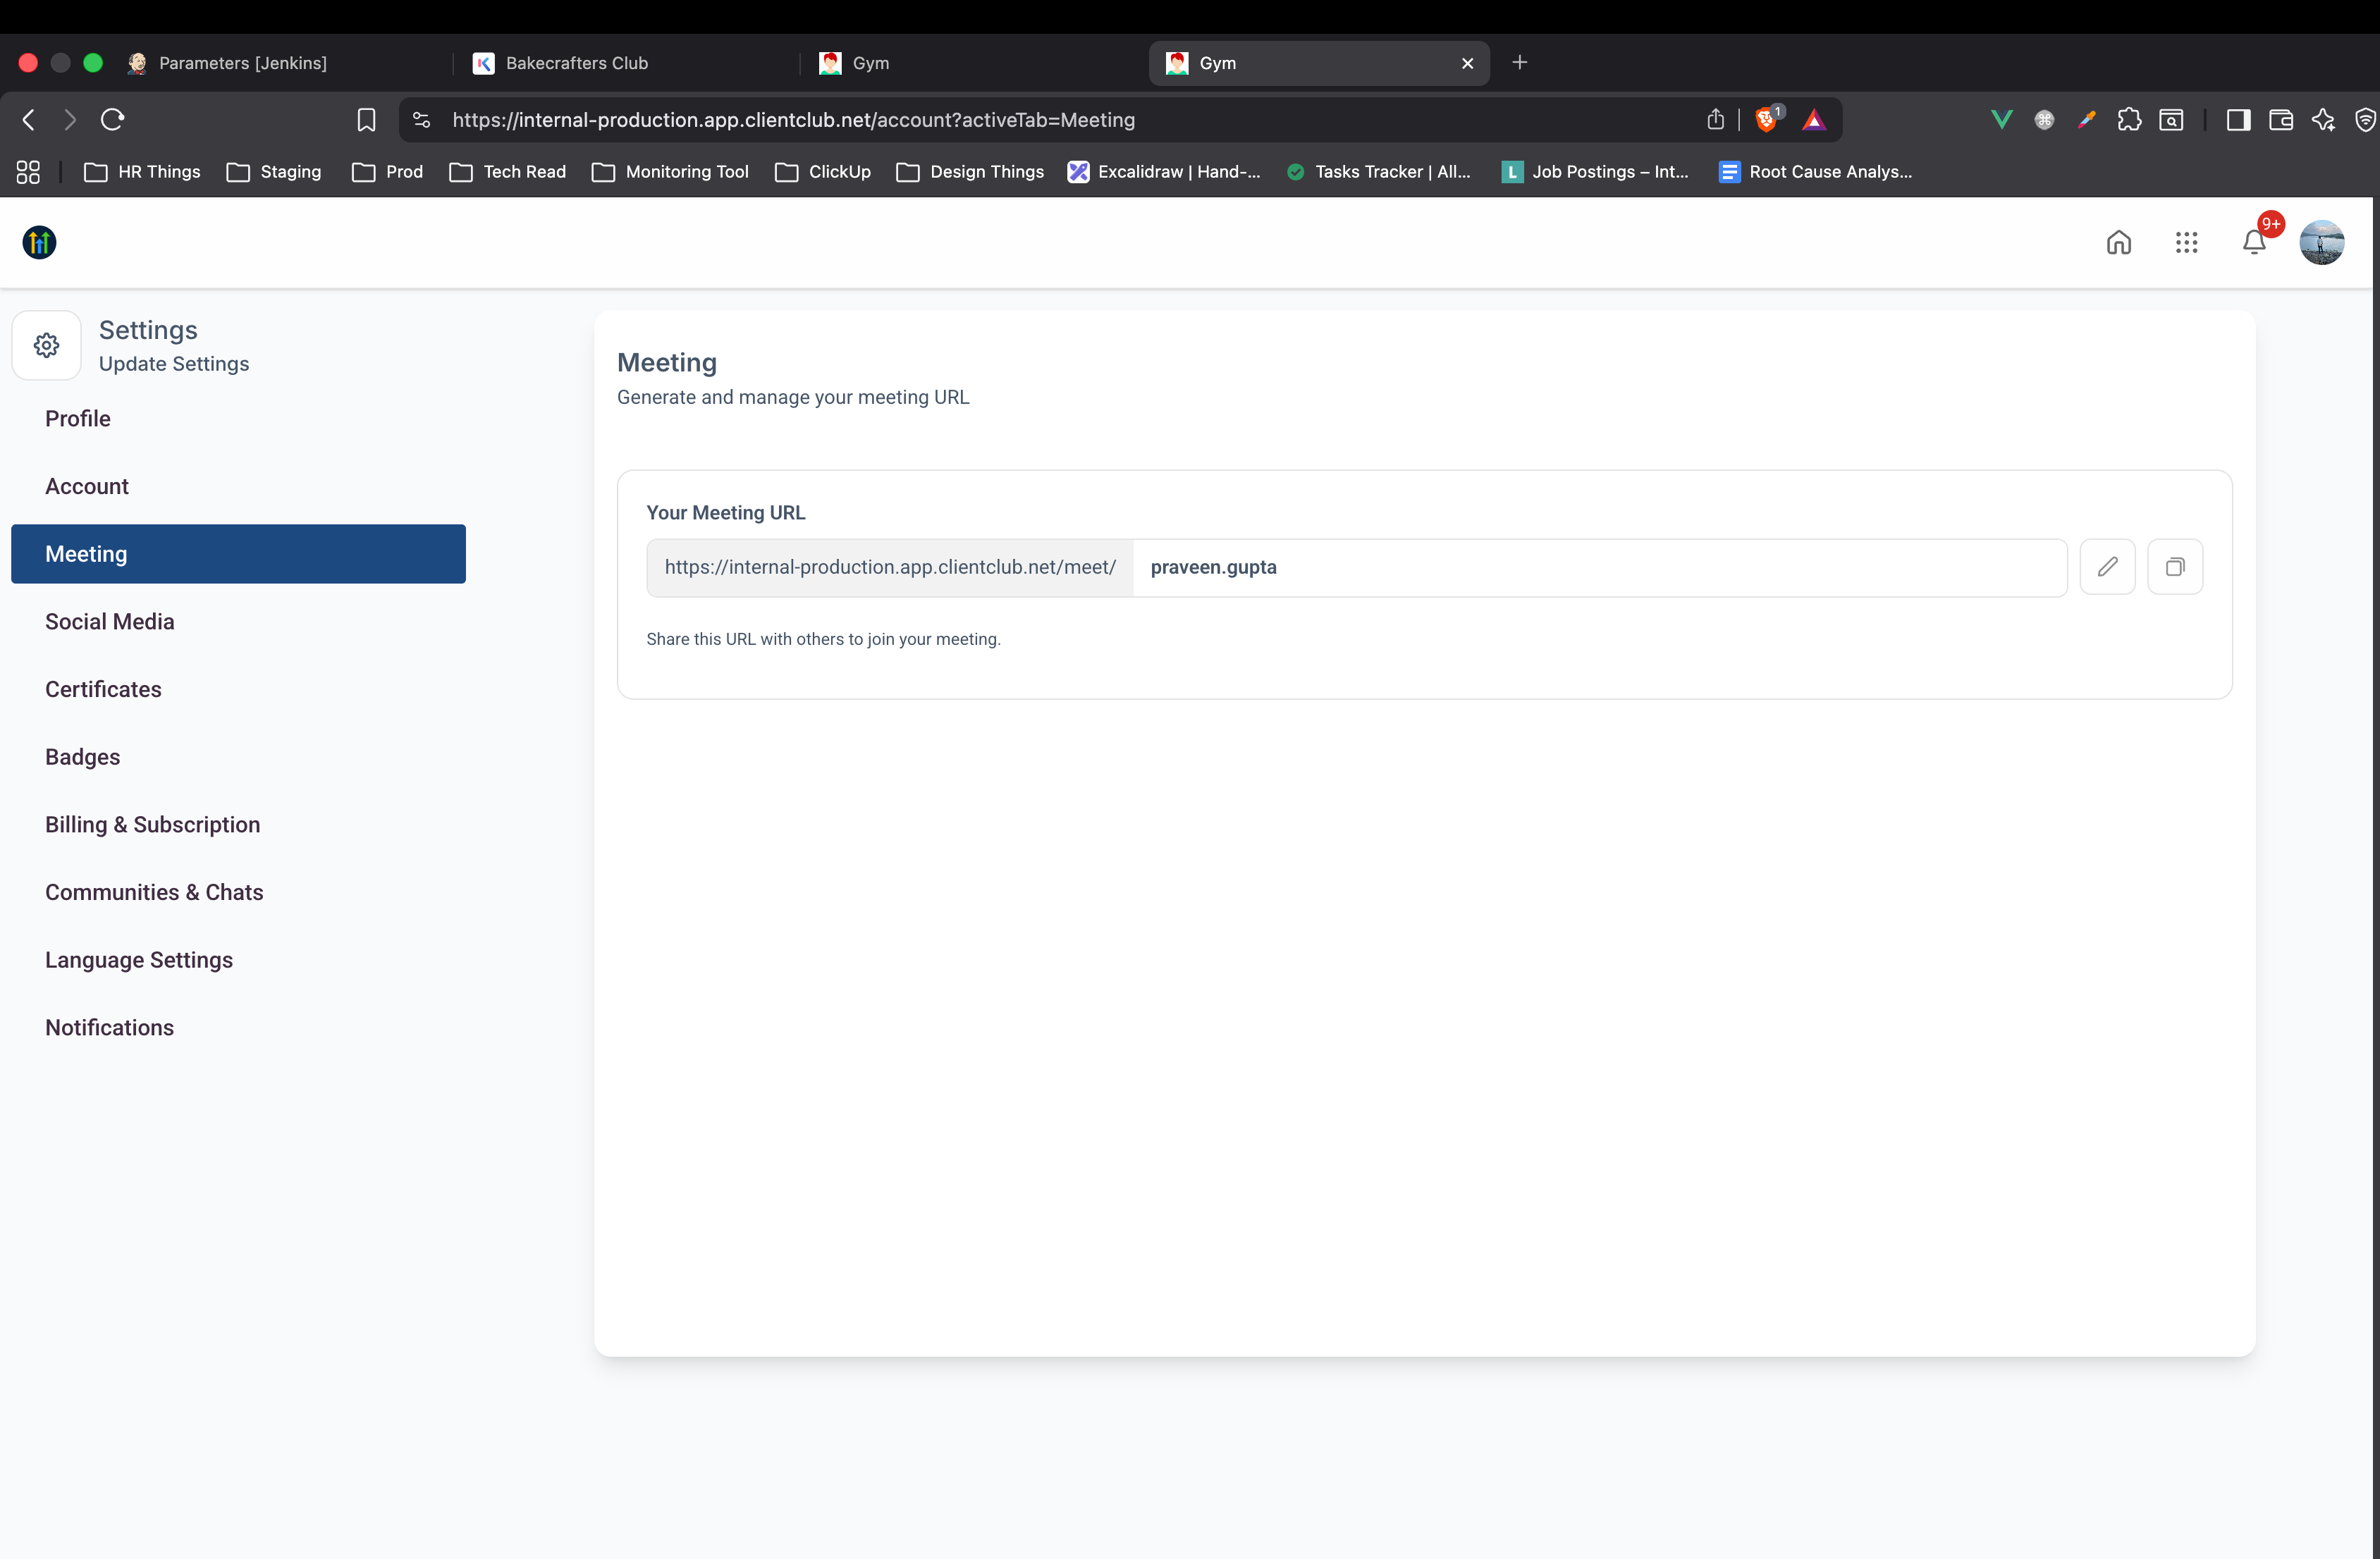The image size is (2380, 1559).
Task: Click the settings gear icon
Action: pyautogui.click(x=46, y=345)
